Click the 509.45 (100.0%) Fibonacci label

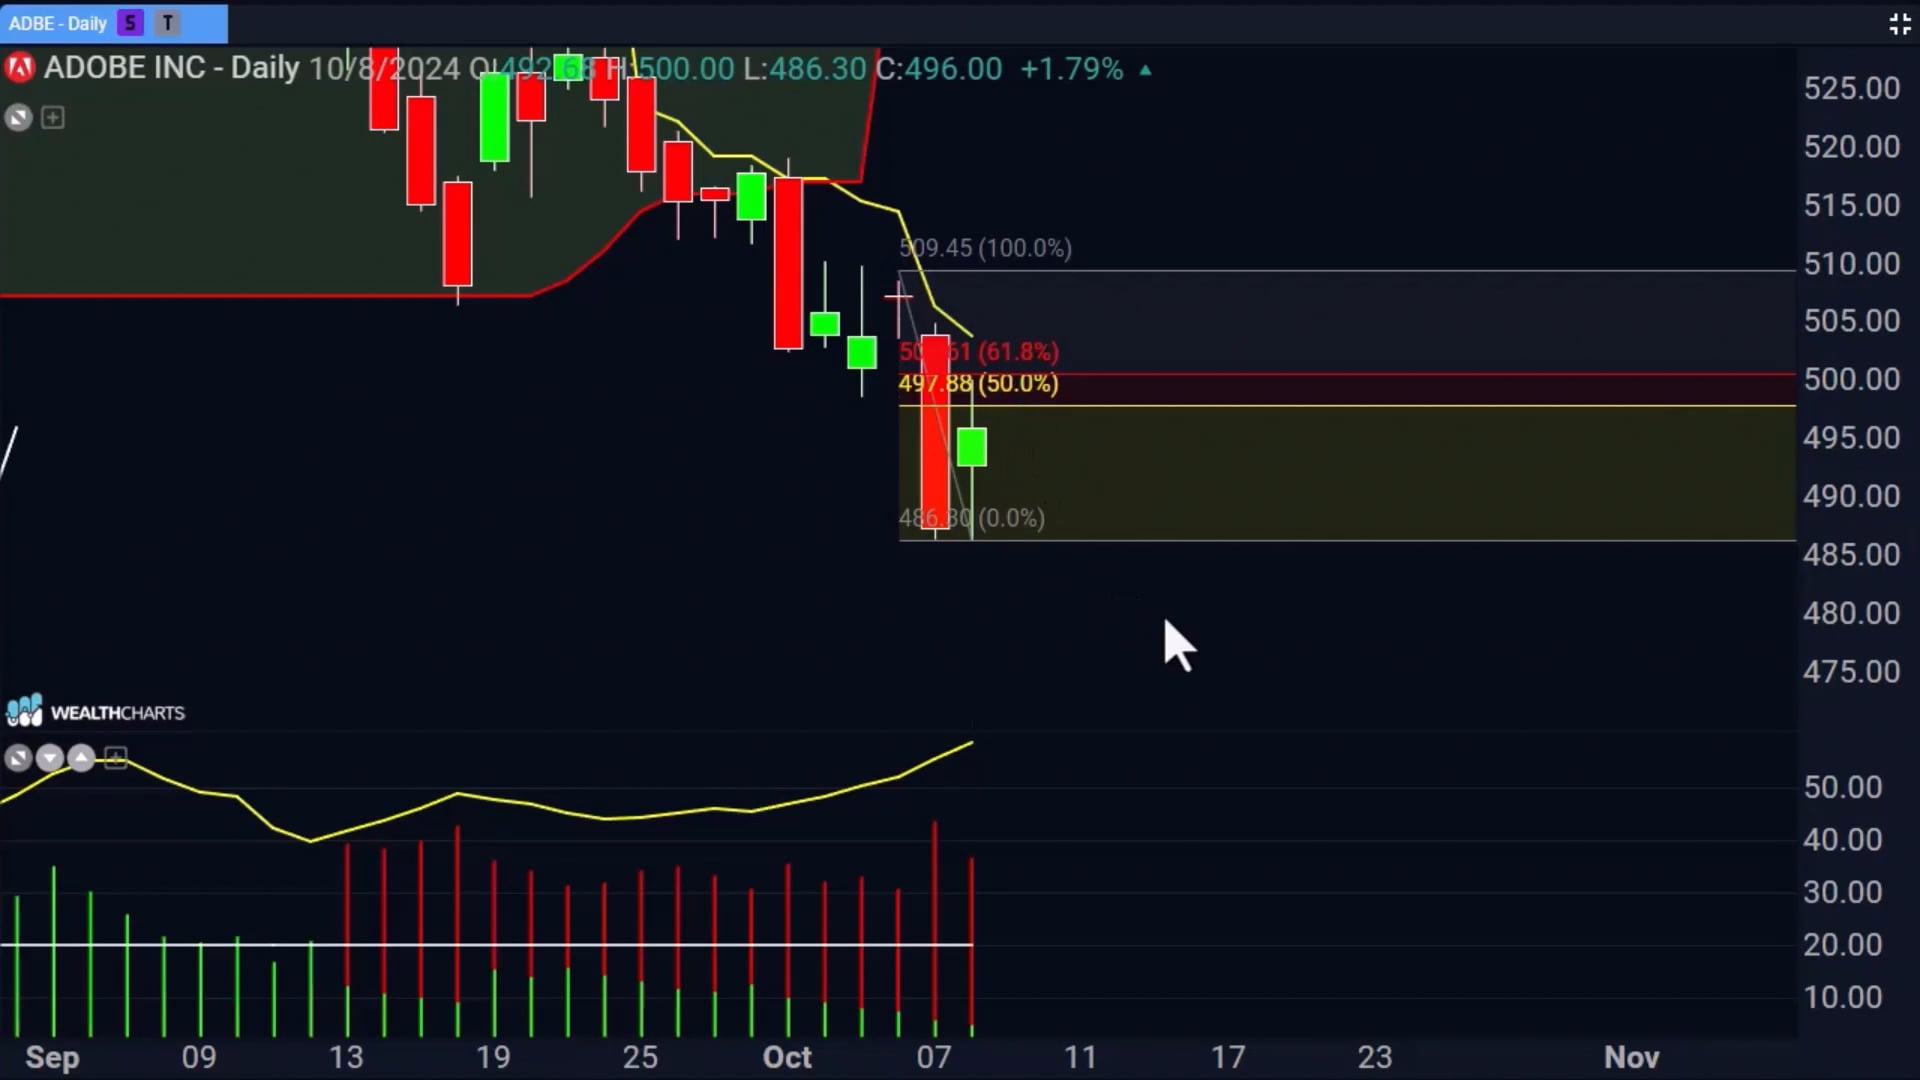click(x=985, y=248)
